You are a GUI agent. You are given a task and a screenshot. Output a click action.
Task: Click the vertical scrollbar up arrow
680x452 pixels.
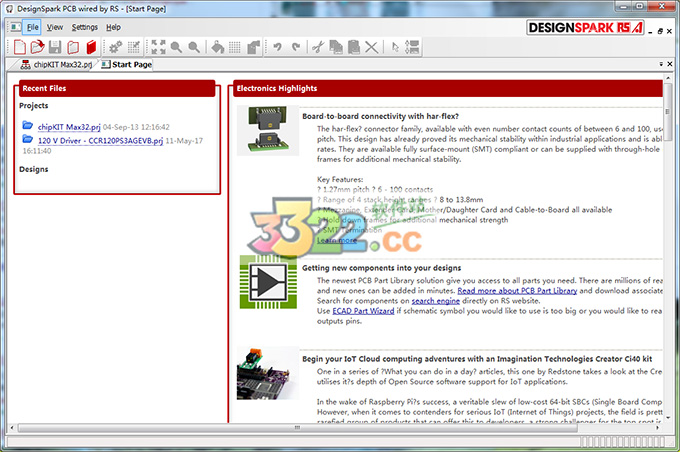coord(668,79)
